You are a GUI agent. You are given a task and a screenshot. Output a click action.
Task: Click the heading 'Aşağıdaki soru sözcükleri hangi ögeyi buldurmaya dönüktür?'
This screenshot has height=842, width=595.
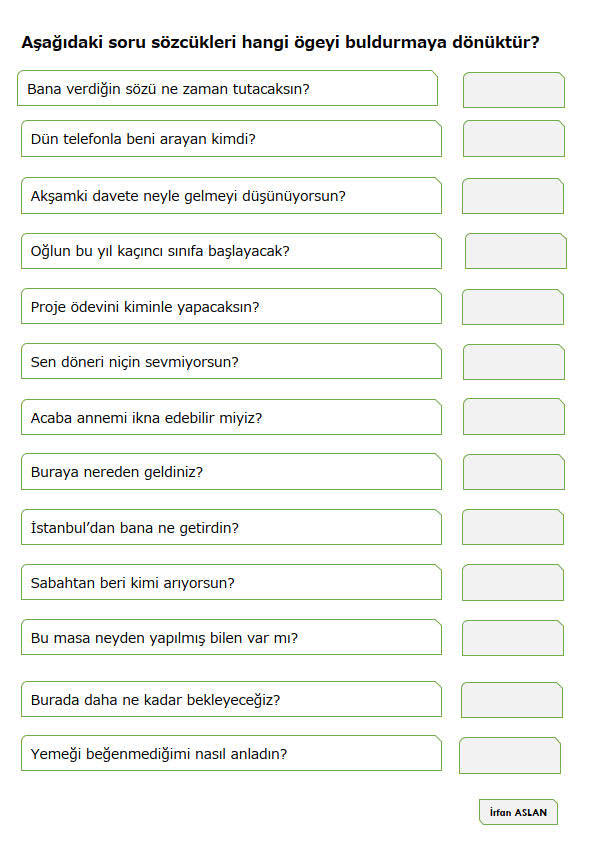[280, 42]
